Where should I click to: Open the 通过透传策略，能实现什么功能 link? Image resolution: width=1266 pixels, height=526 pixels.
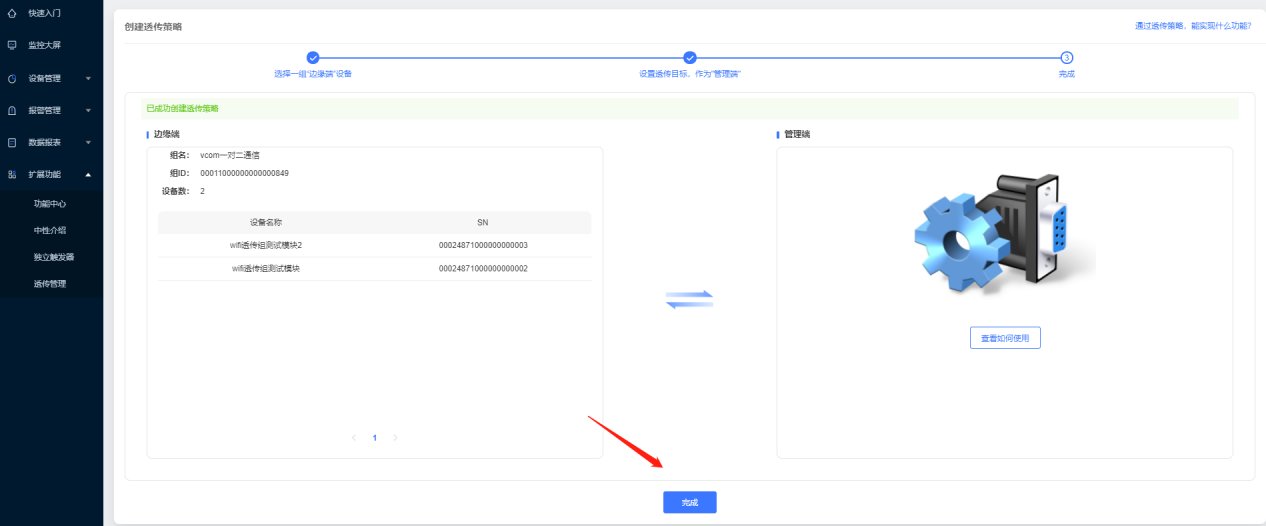tap(1192, 26)
